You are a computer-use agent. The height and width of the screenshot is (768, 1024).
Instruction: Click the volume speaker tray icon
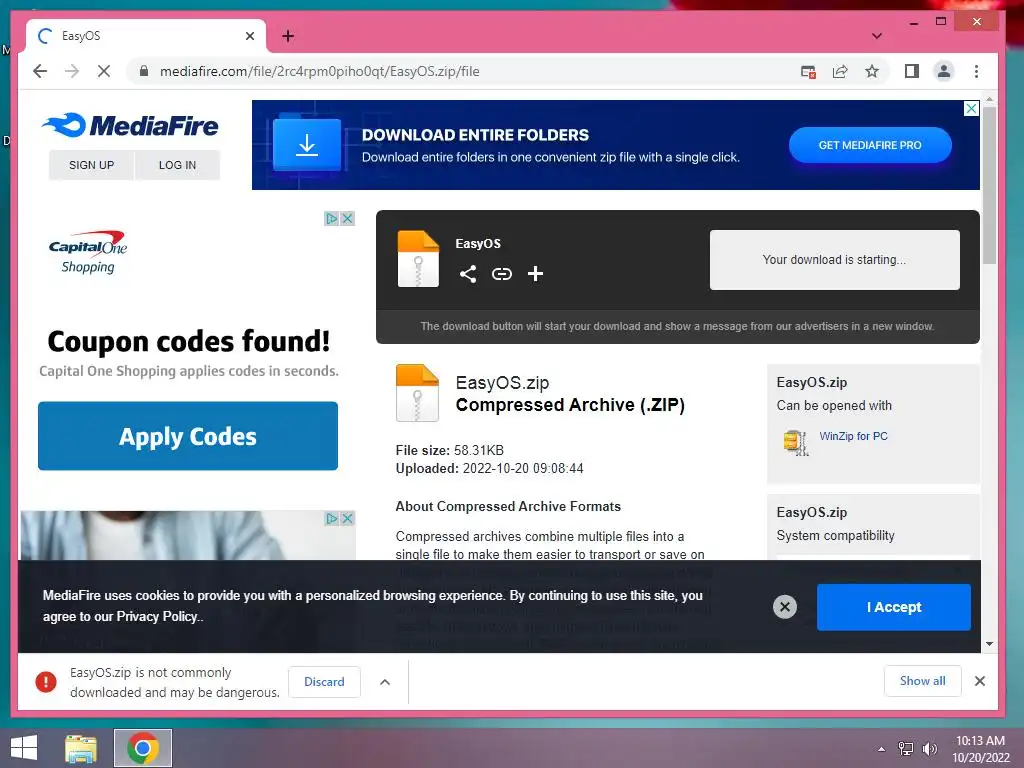929,749
